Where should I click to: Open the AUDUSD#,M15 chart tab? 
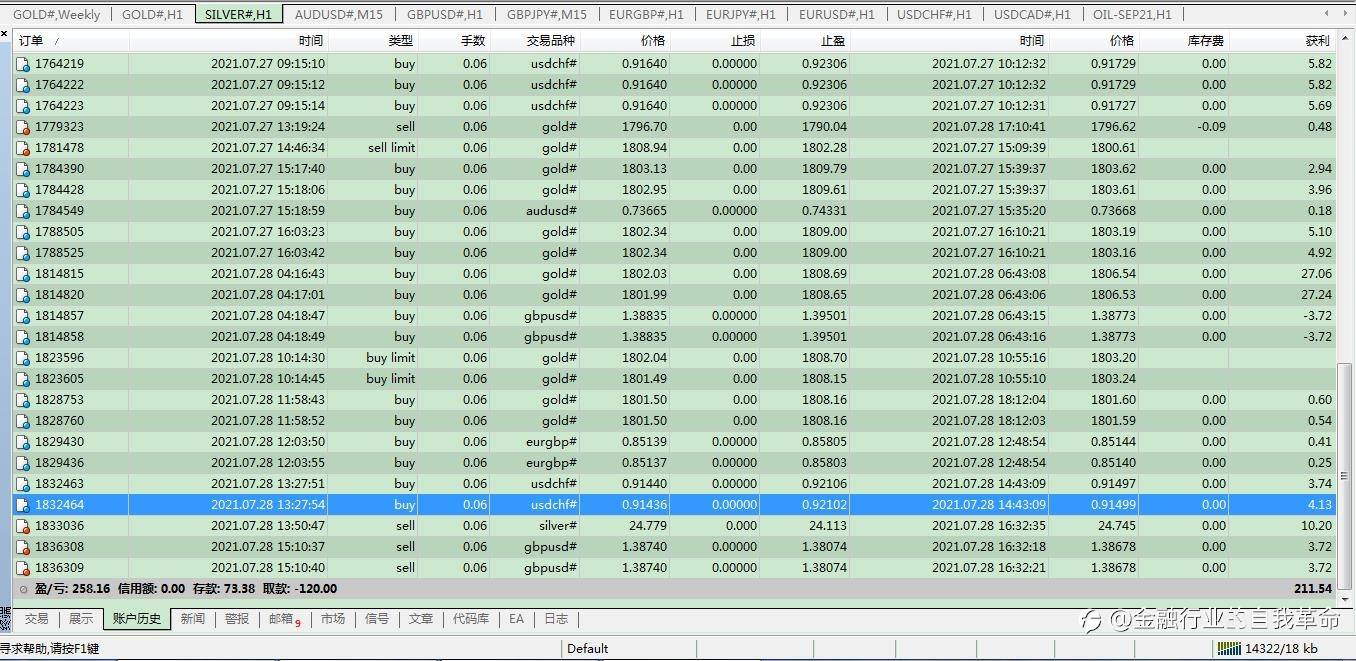pos(339,14)
